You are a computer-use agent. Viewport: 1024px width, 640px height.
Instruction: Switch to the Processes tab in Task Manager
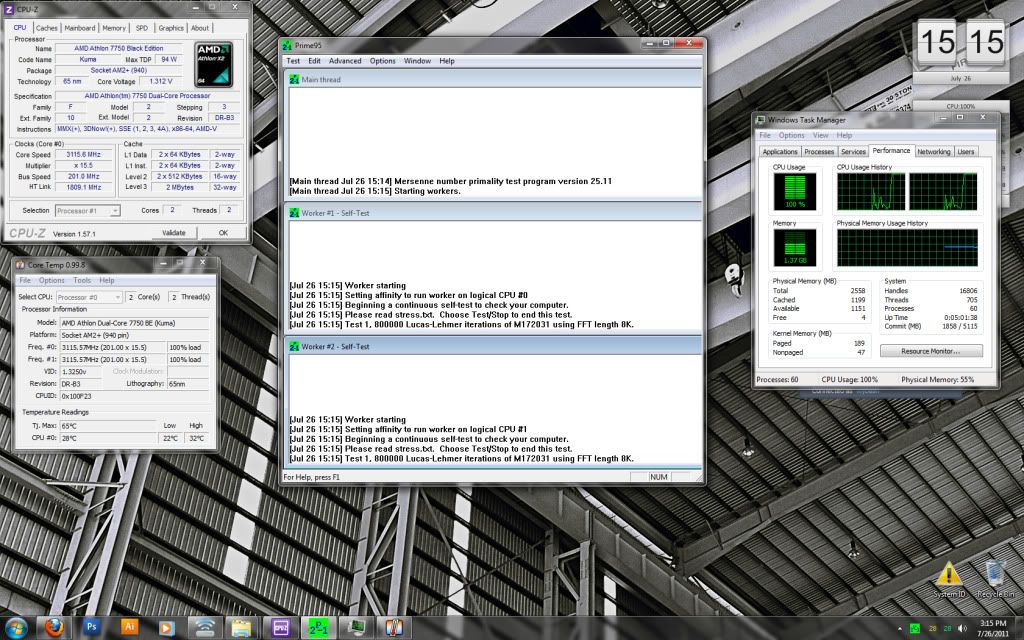[x=819, y=152]
